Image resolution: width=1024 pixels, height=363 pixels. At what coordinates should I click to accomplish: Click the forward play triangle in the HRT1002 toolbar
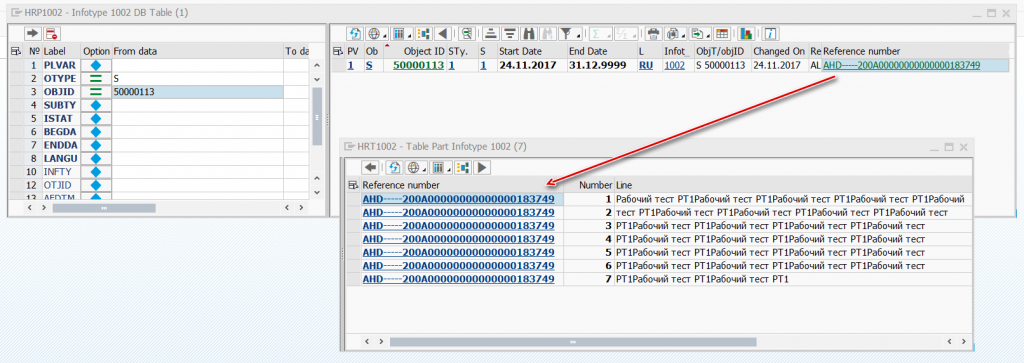coord(483,168)
